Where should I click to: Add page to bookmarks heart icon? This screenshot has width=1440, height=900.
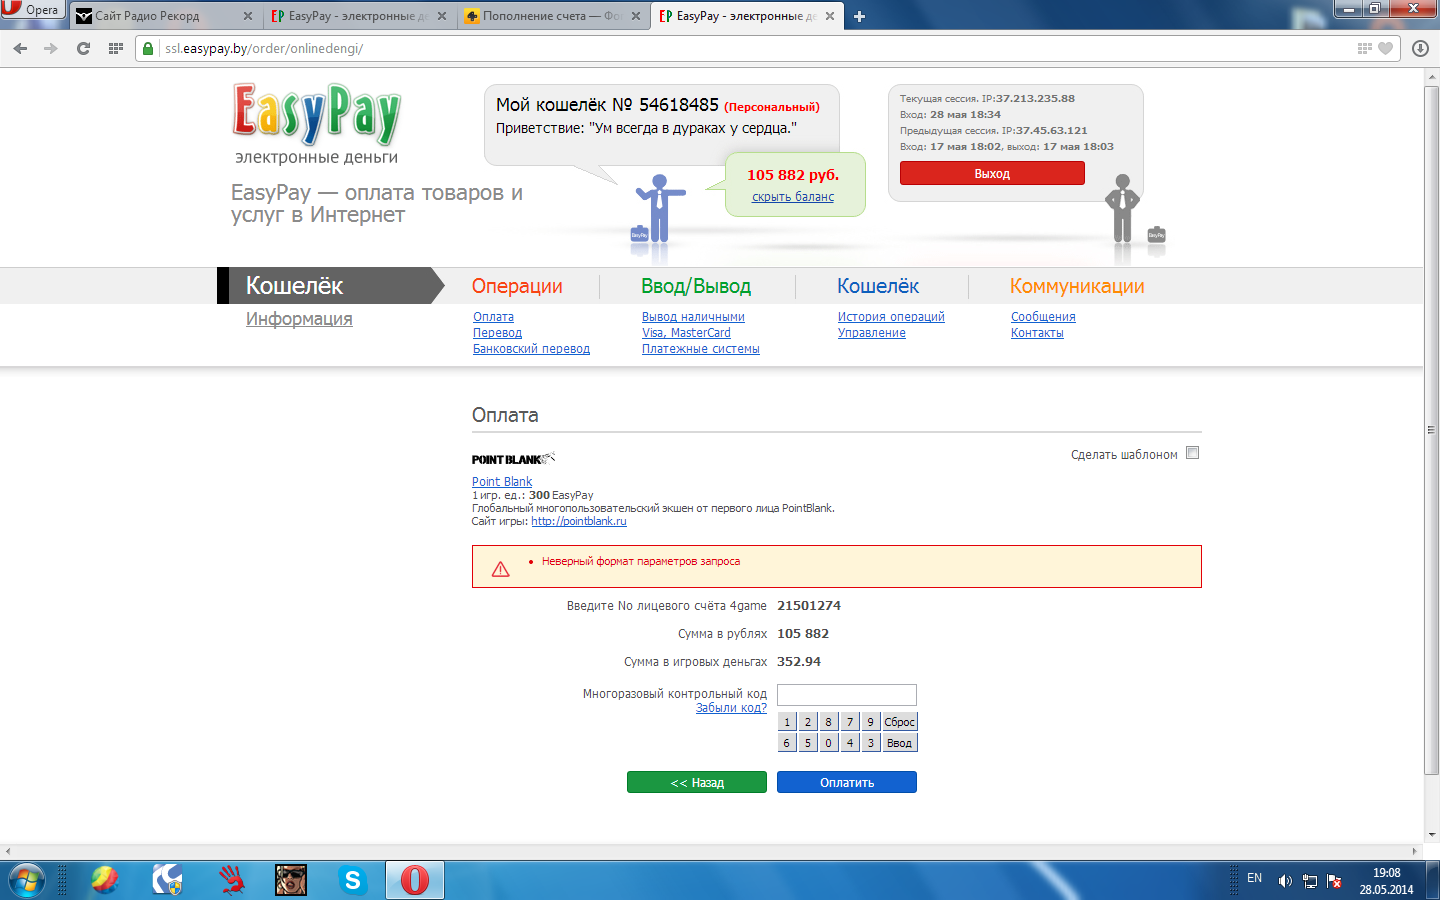click(1385, 48)
